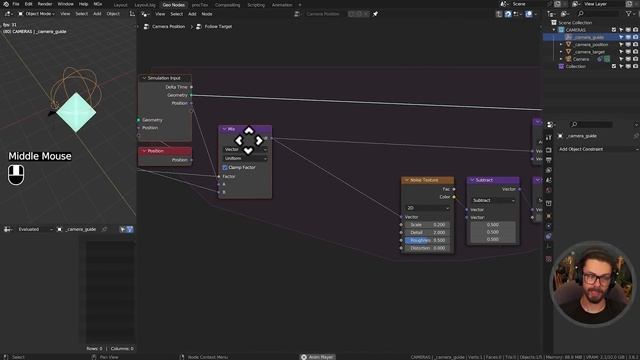This screenshot has height=360, width=640.
Task: Open the Edit menu
Action: click(x=28, y=4)
